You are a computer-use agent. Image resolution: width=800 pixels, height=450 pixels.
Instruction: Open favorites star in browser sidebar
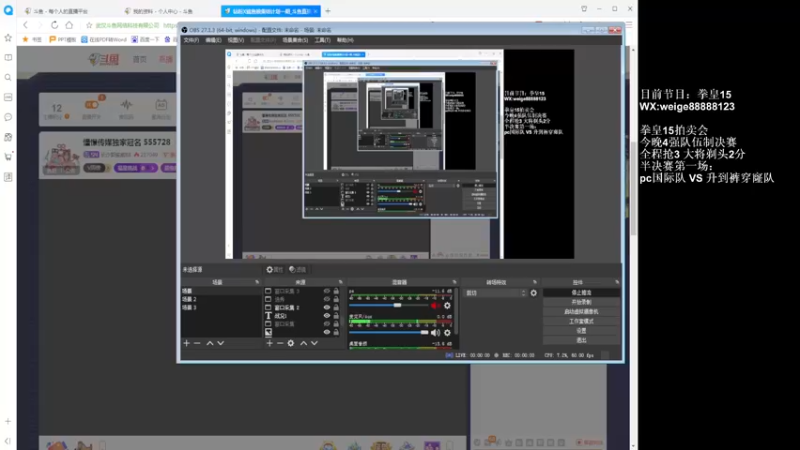tap(8, 38)
